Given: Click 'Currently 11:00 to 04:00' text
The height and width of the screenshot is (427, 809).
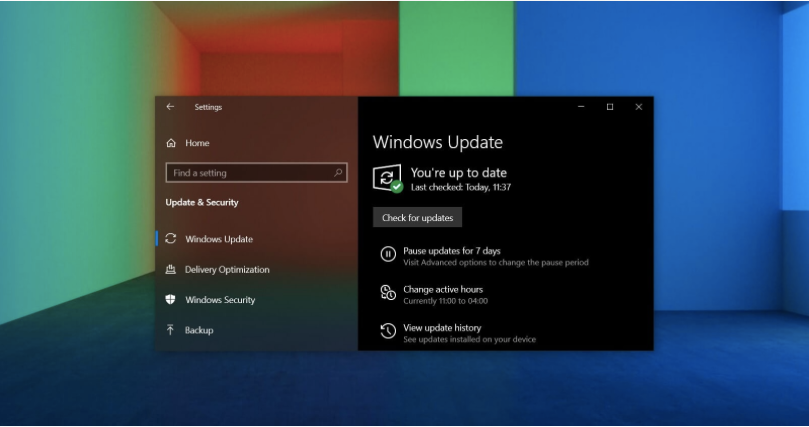Looking at the screenshot, I should pos(445,301).
